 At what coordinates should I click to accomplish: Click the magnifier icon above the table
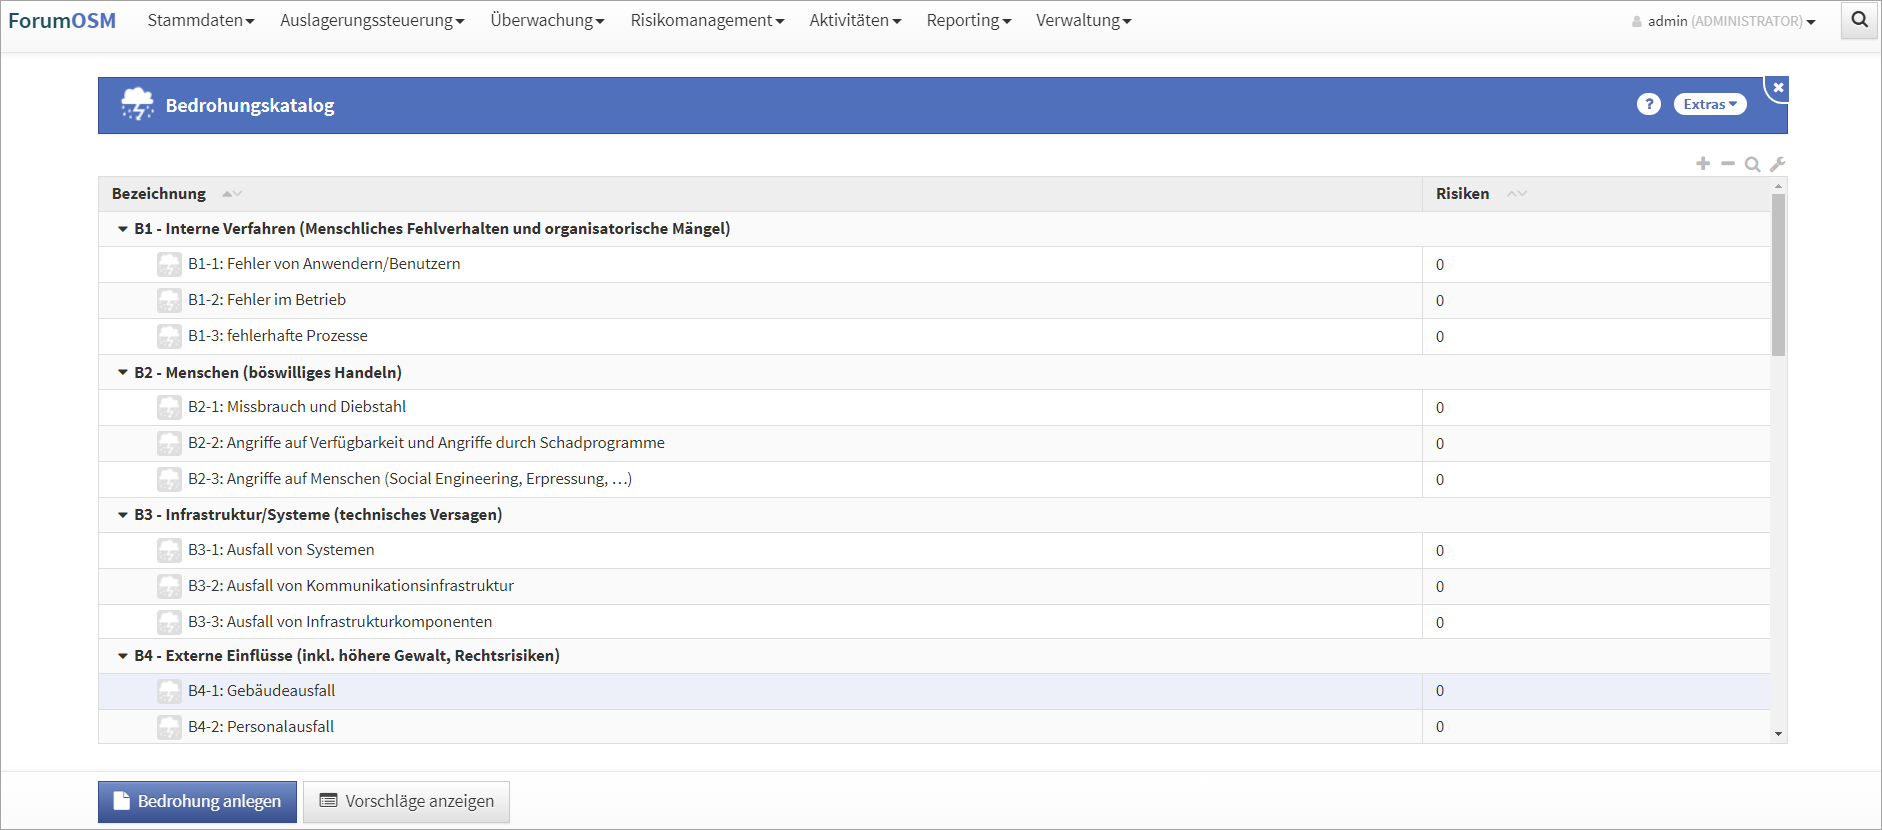tap(1752, 164)
